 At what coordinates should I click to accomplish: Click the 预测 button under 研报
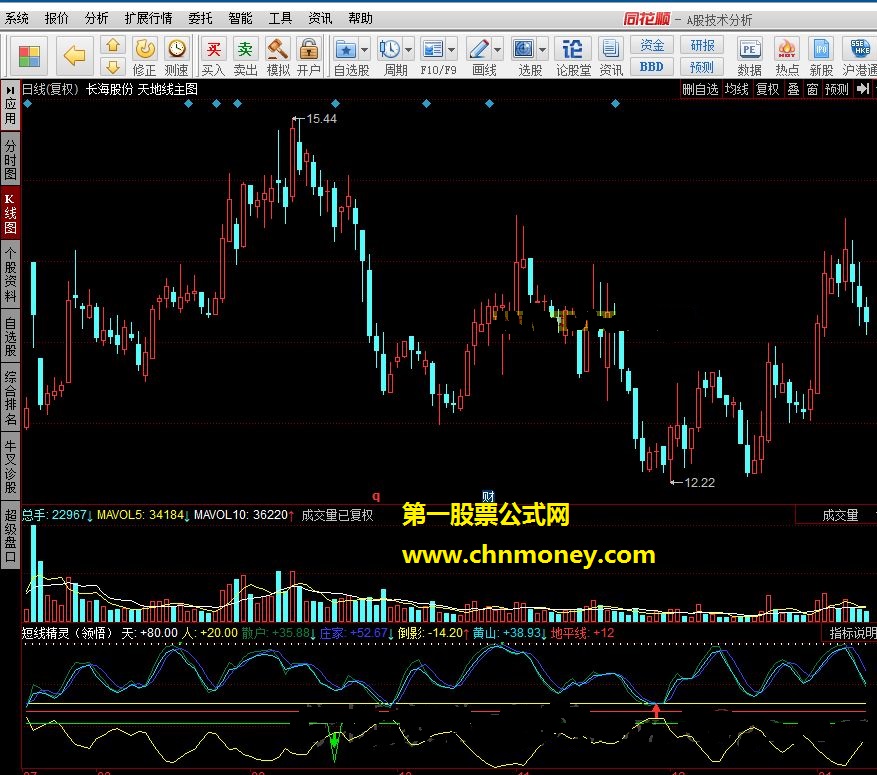coord(702,67)
